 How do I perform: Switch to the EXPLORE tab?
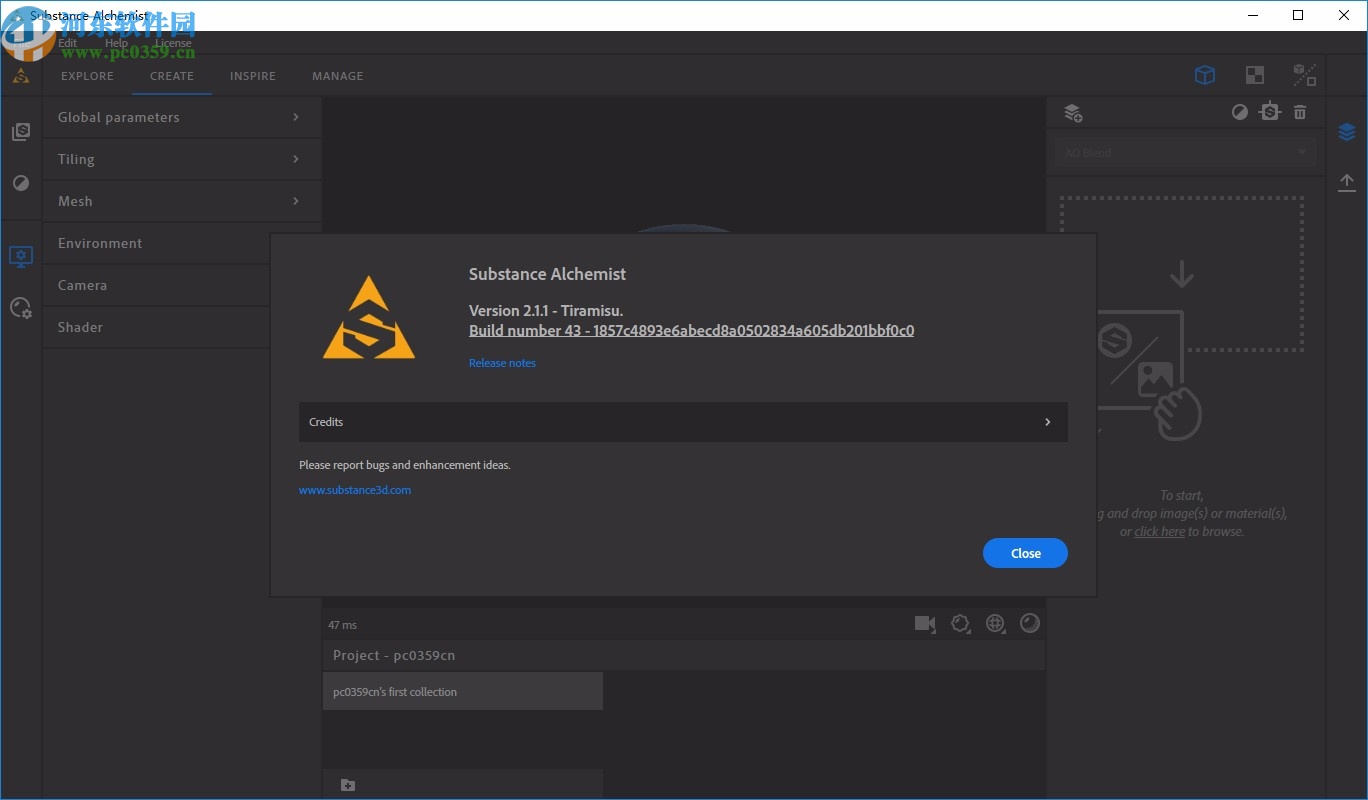tap(87, 76)
